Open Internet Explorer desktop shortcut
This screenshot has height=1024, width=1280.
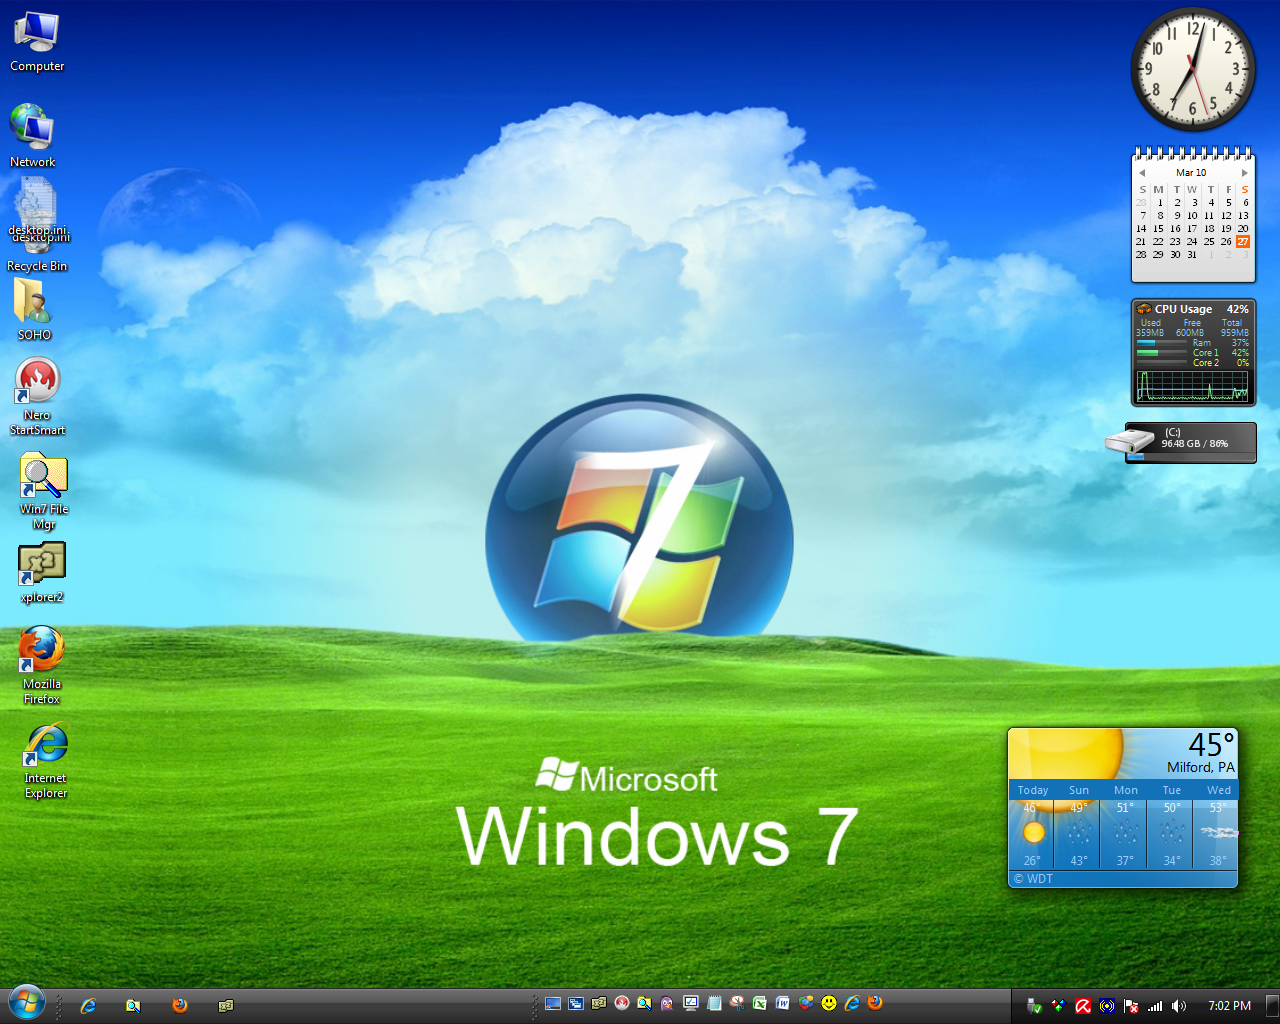pos(46,761)
